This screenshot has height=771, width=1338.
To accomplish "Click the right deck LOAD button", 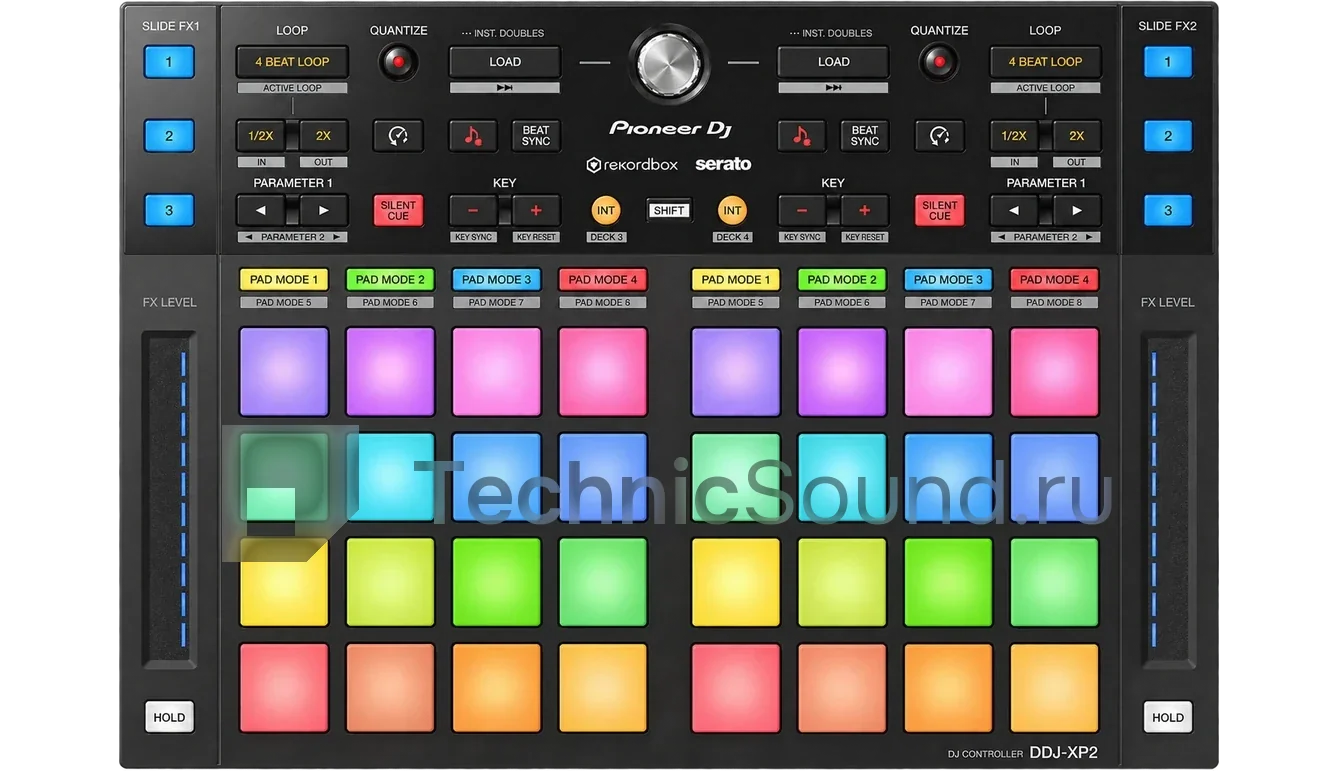I will tap(833, 62).
